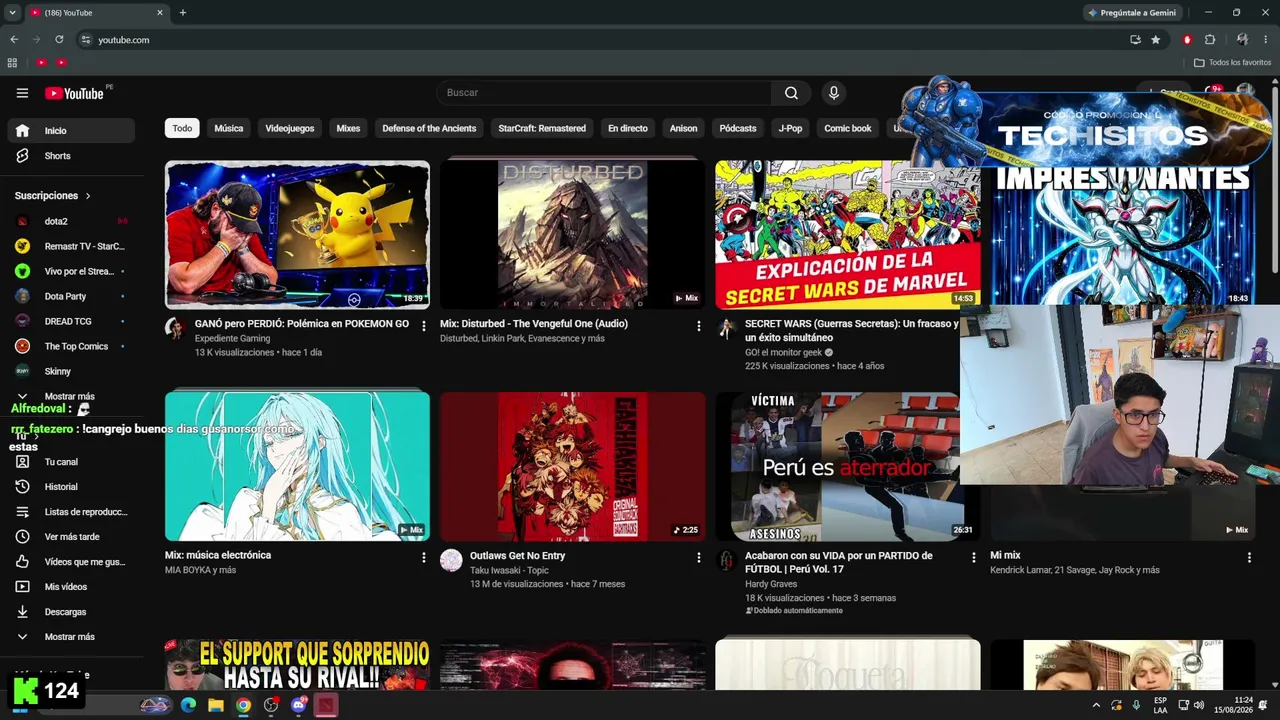Open Discord from the taskbar
This screenshot has height=720, width=1280.
coord(298,705)
